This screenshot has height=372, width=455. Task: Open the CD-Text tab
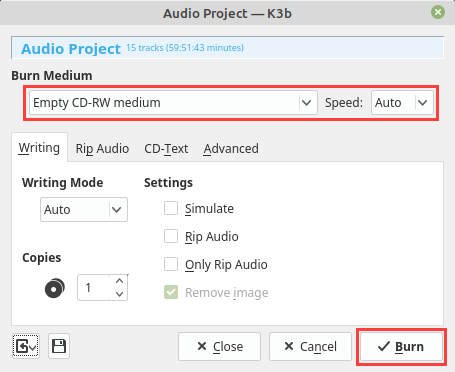(166, 149)
